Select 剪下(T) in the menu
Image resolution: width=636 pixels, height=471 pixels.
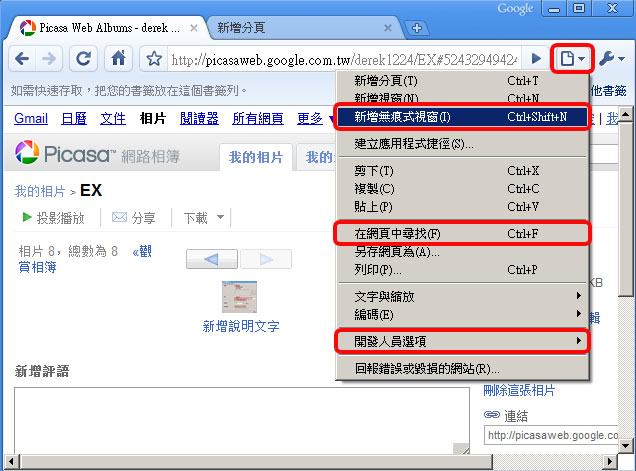(x=462, y=171)
